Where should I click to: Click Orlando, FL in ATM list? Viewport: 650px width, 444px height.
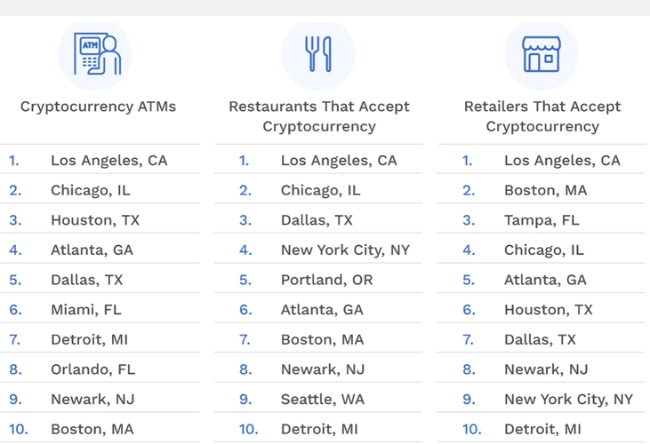pos(93,369)
